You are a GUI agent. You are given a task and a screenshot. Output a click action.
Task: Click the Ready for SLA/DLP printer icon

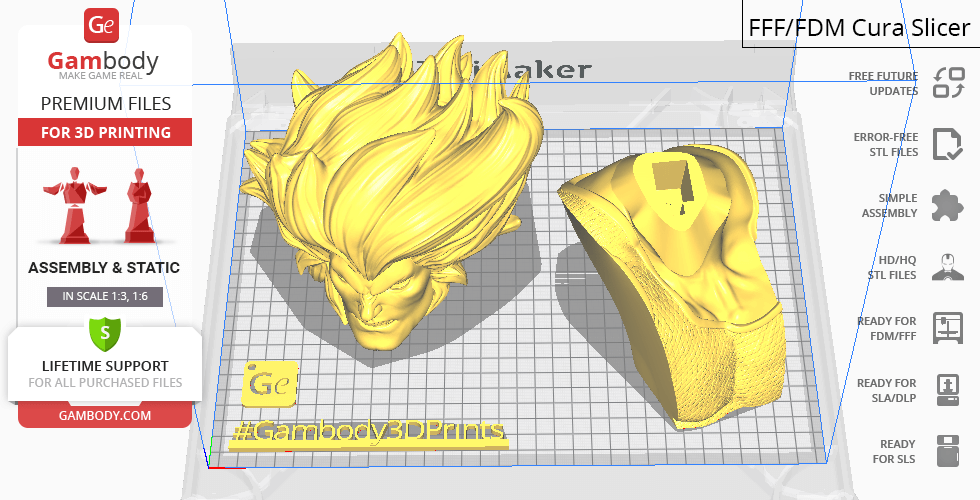pos(947,389)
